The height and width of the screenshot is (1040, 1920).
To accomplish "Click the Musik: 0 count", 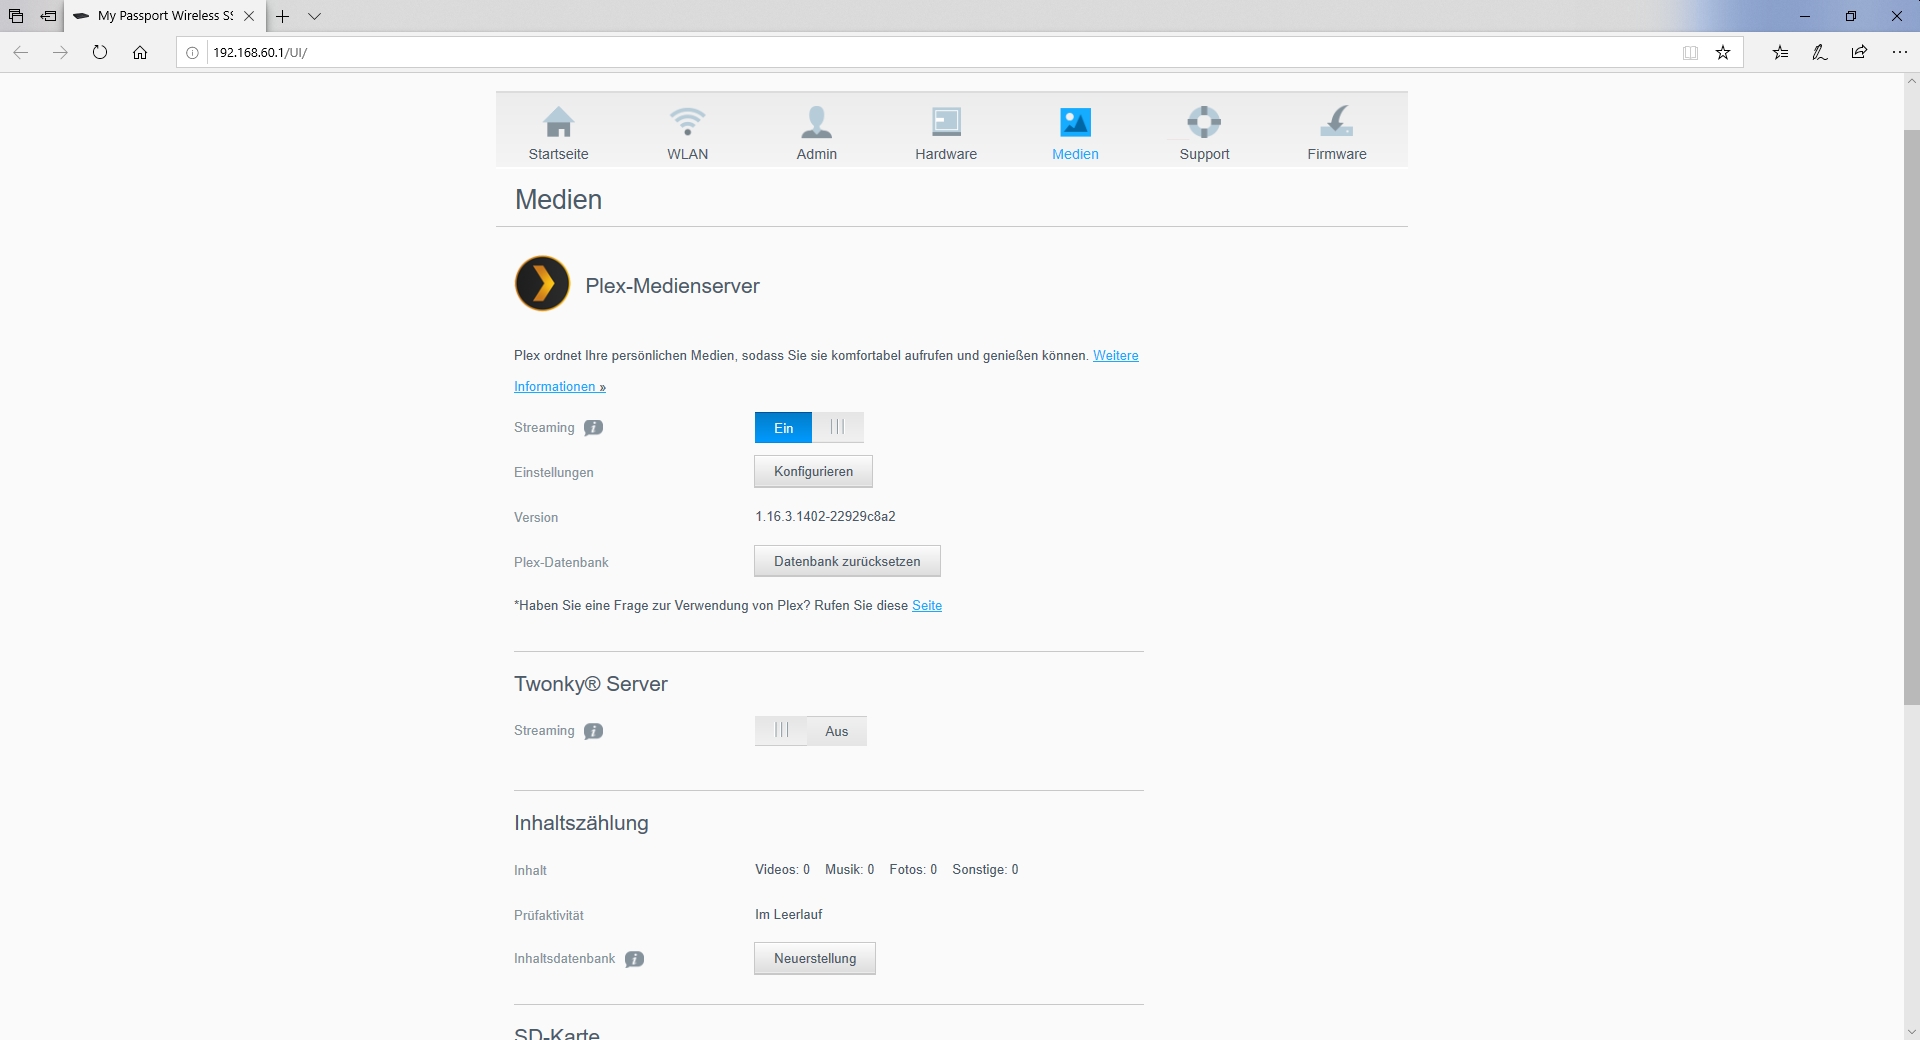I will tap(849, 870).
